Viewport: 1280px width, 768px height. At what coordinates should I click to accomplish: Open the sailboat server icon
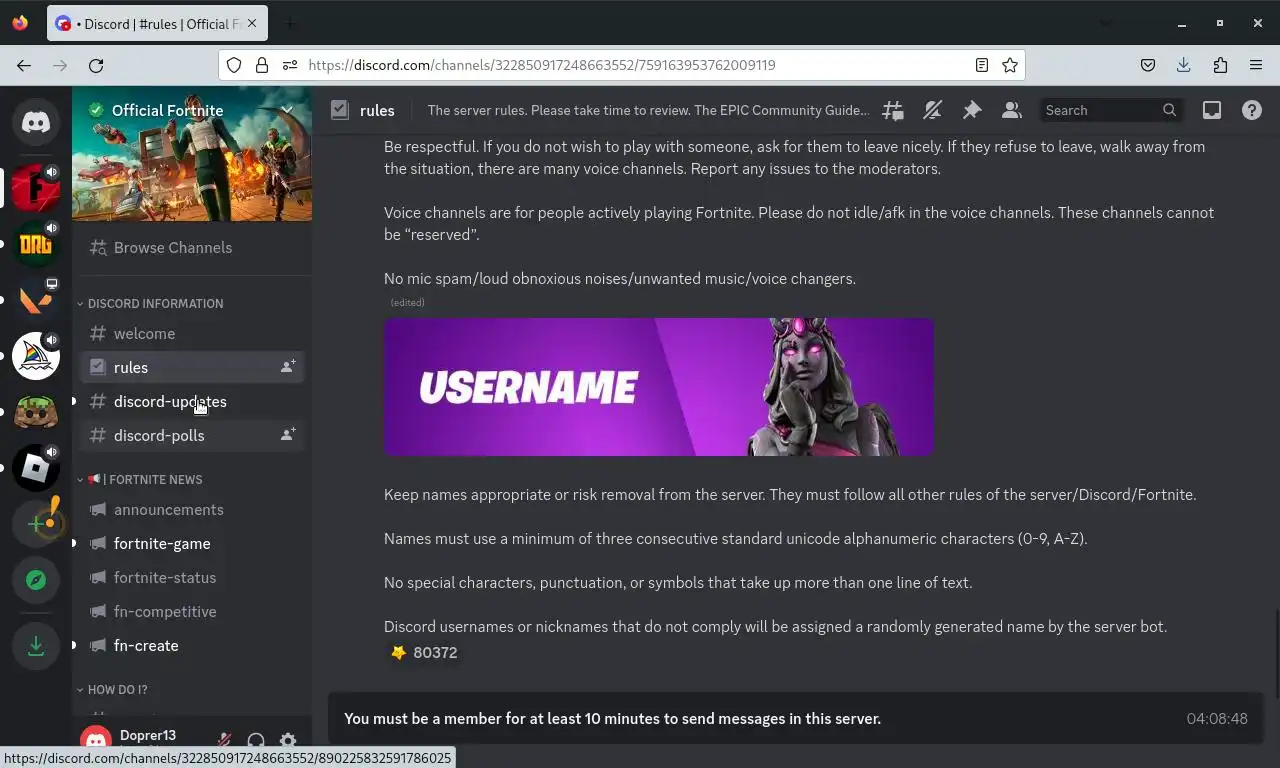point(36,356)
